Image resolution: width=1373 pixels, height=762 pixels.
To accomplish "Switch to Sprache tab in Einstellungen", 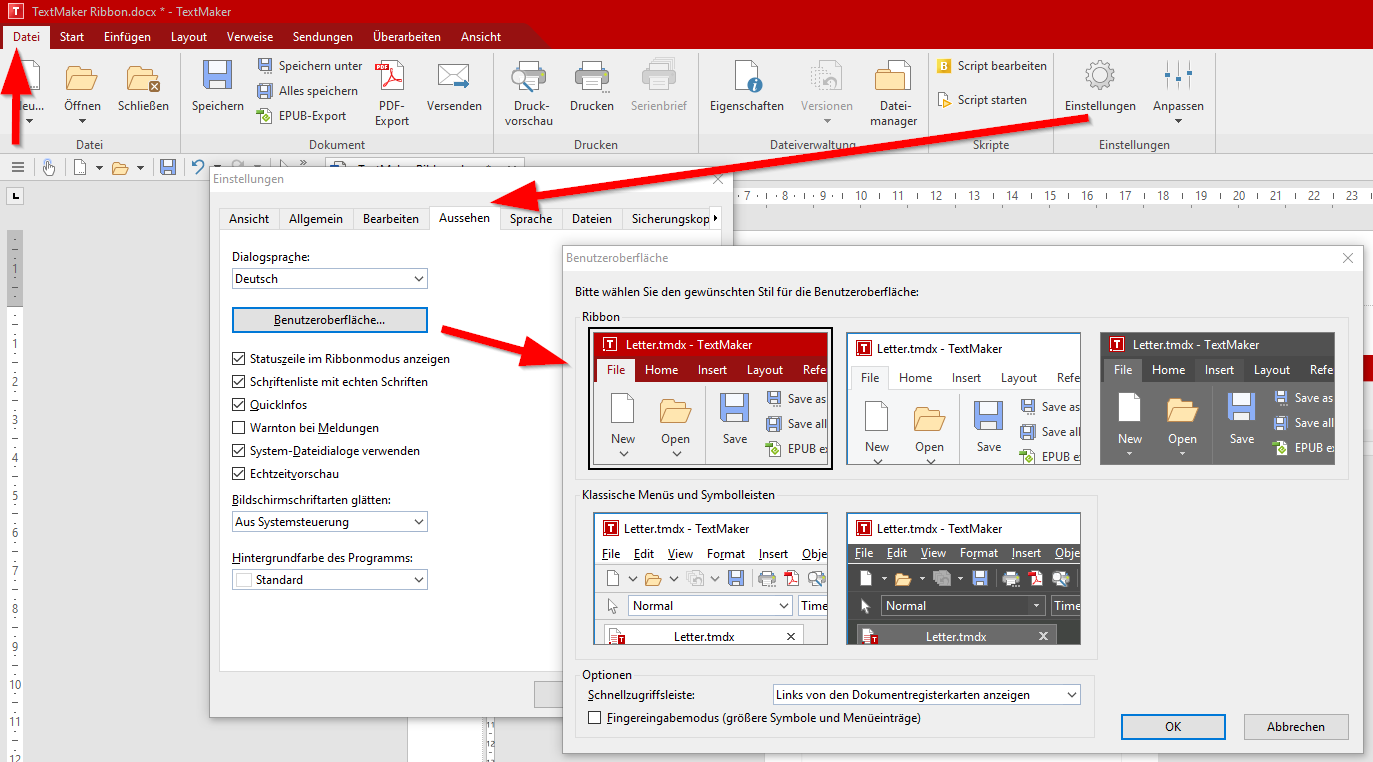I will (x=531, y=218).
